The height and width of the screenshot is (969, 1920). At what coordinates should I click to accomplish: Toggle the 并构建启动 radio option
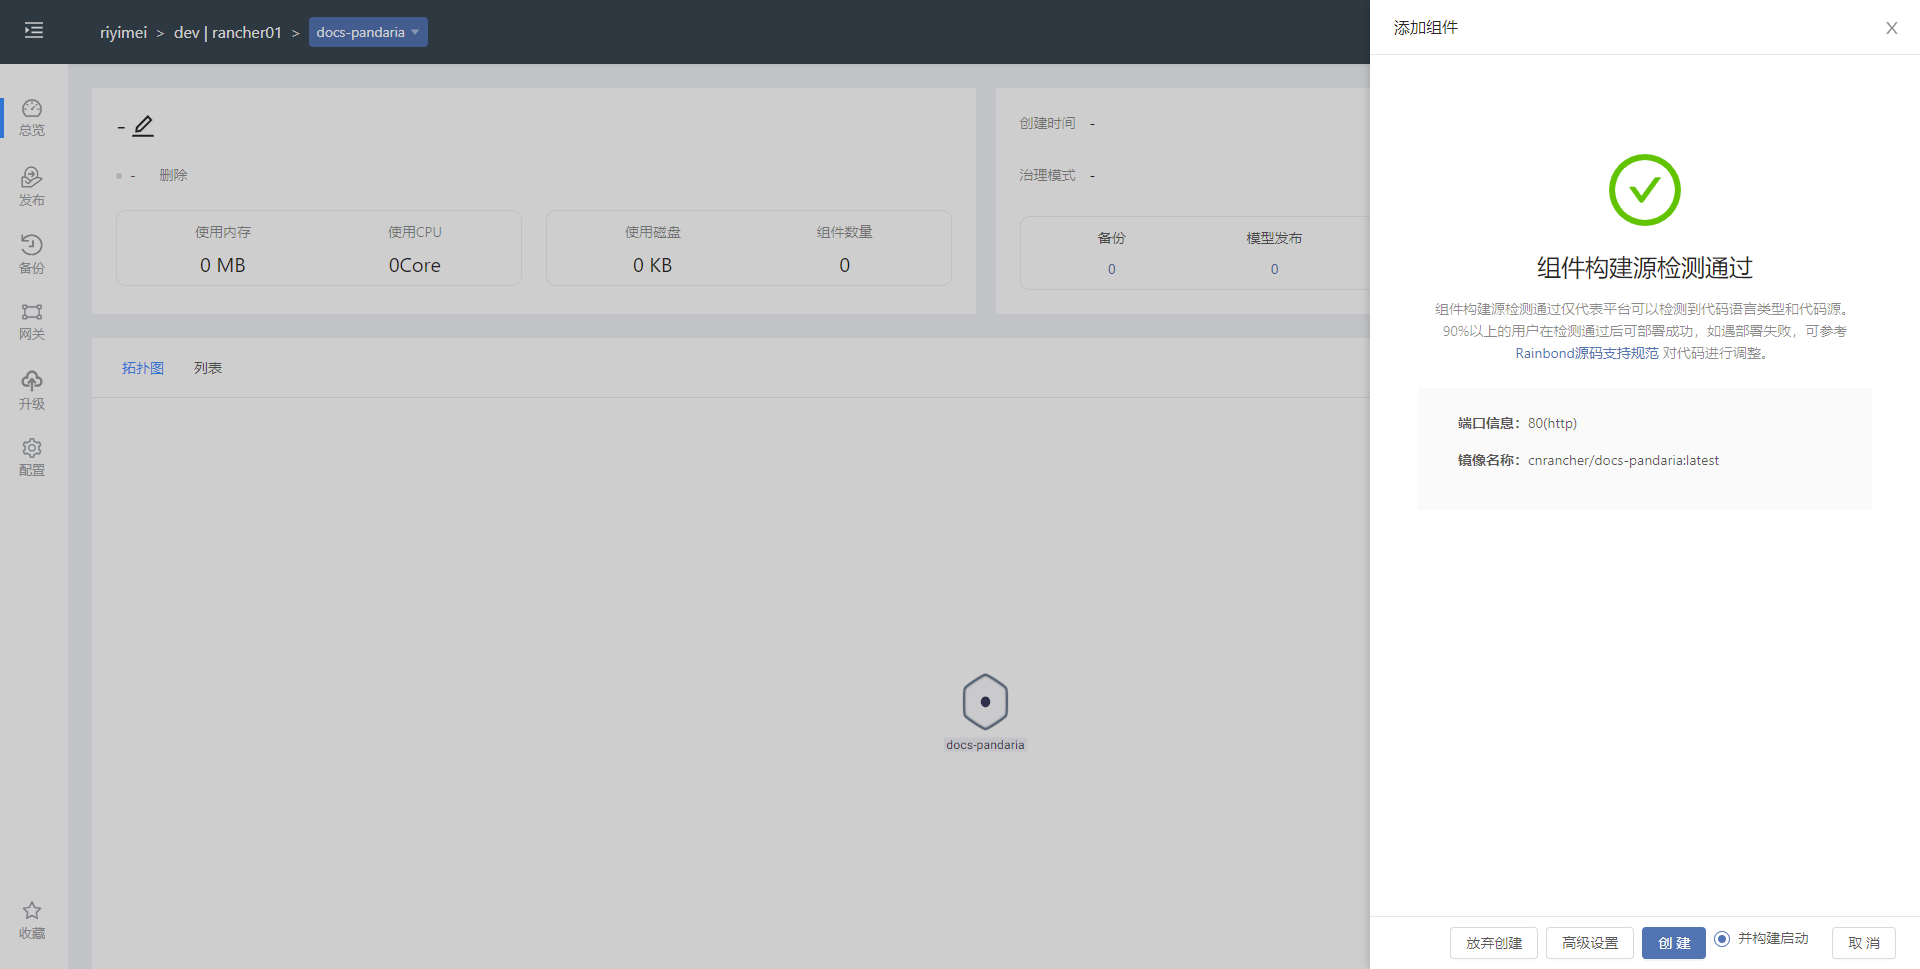1722,939
